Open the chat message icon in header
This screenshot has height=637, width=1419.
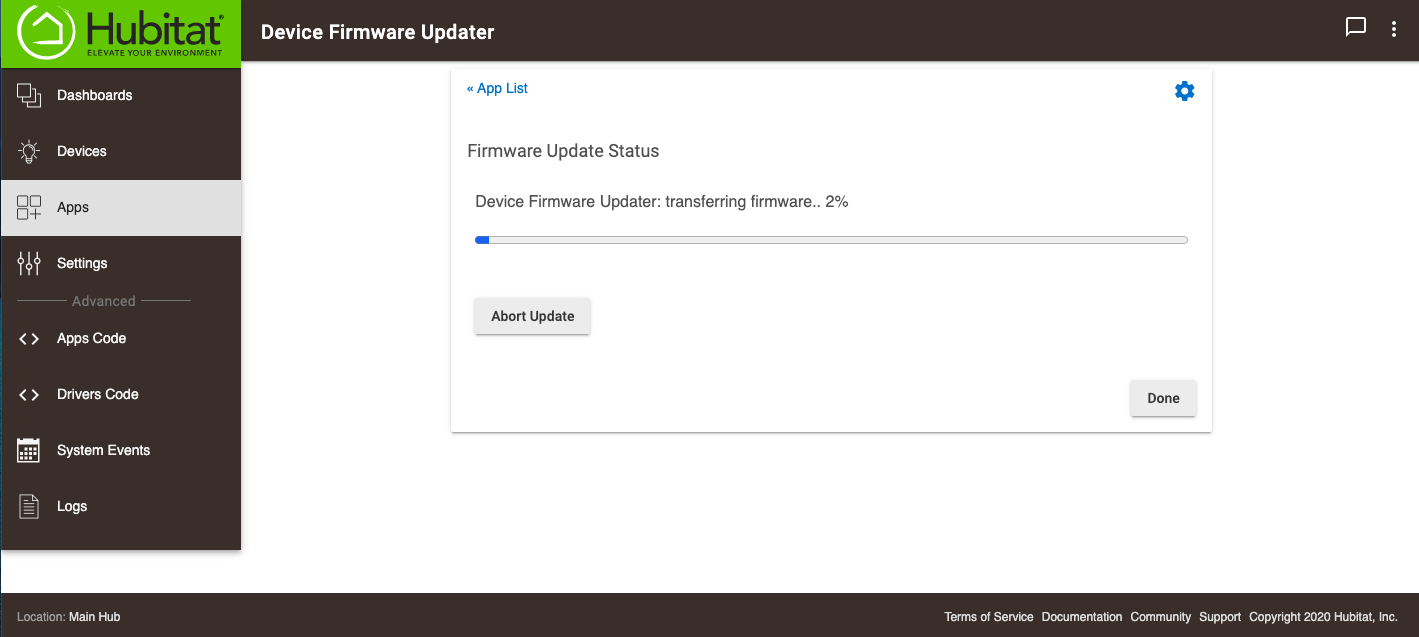tap(1356, 27)
